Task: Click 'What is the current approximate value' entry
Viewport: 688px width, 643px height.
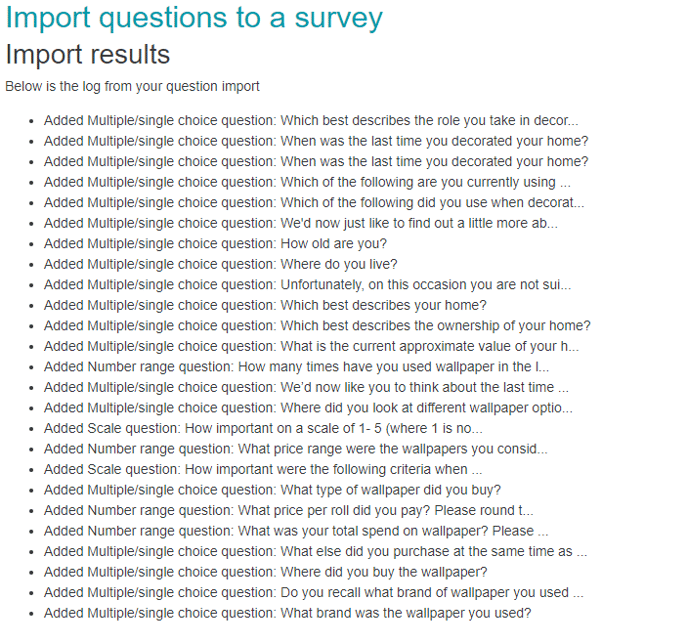Action: coord(311,346)
